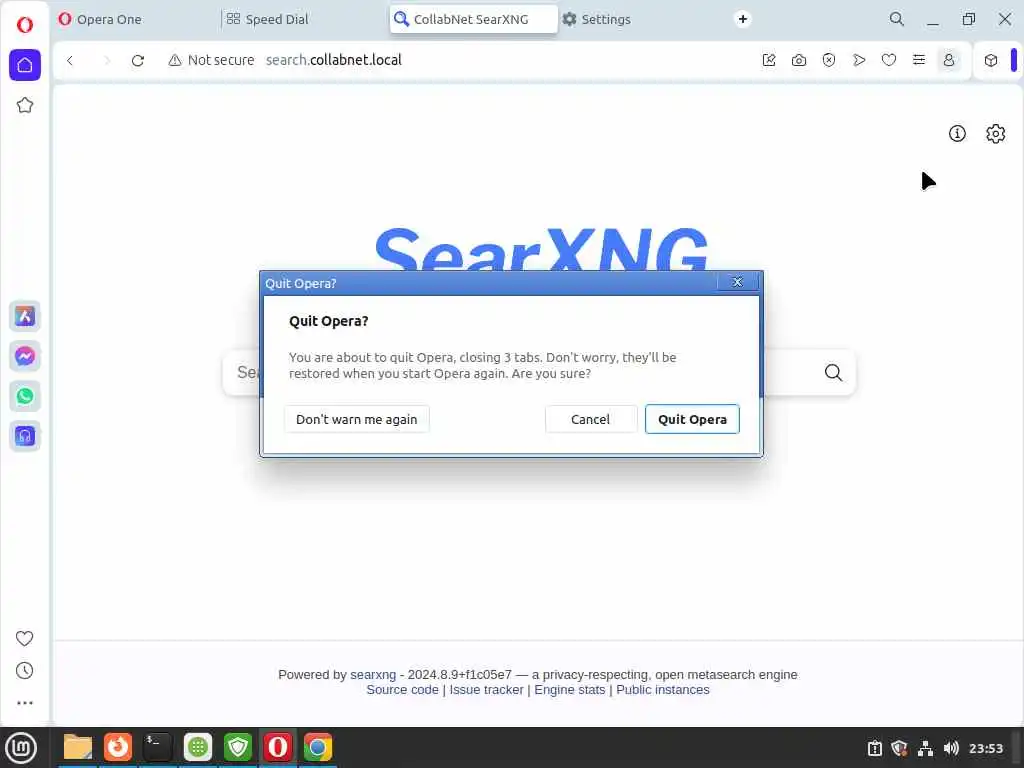1024x768 pixels.
Task: Open volume control in system tray
Action: [x=952, y=748]
